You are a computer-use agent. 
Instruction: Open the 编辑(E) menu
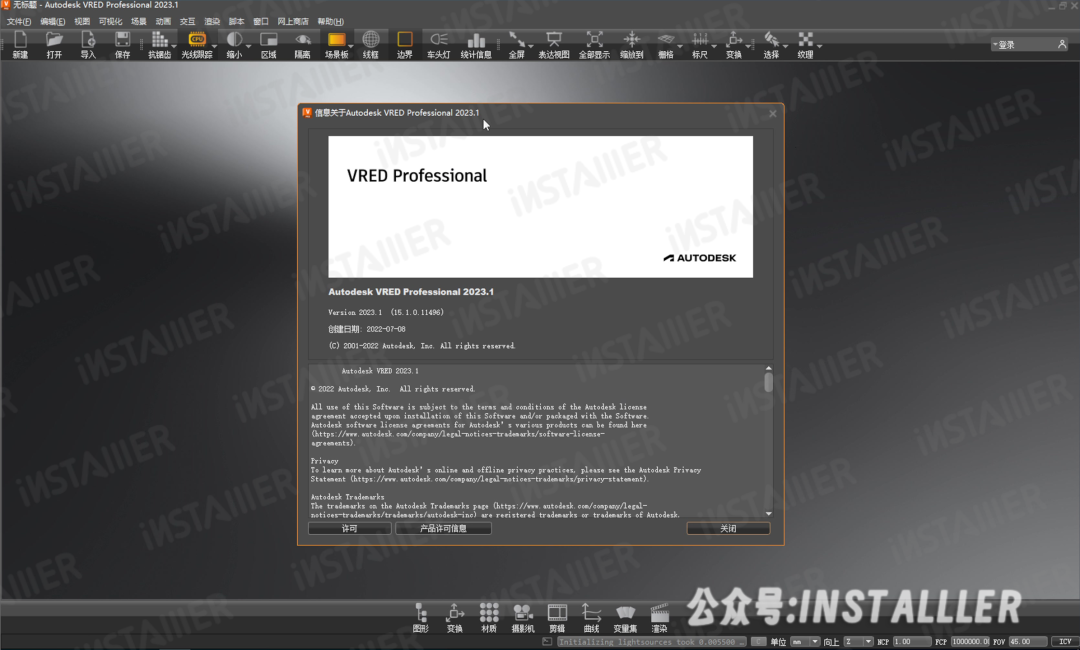coord(52,21)
